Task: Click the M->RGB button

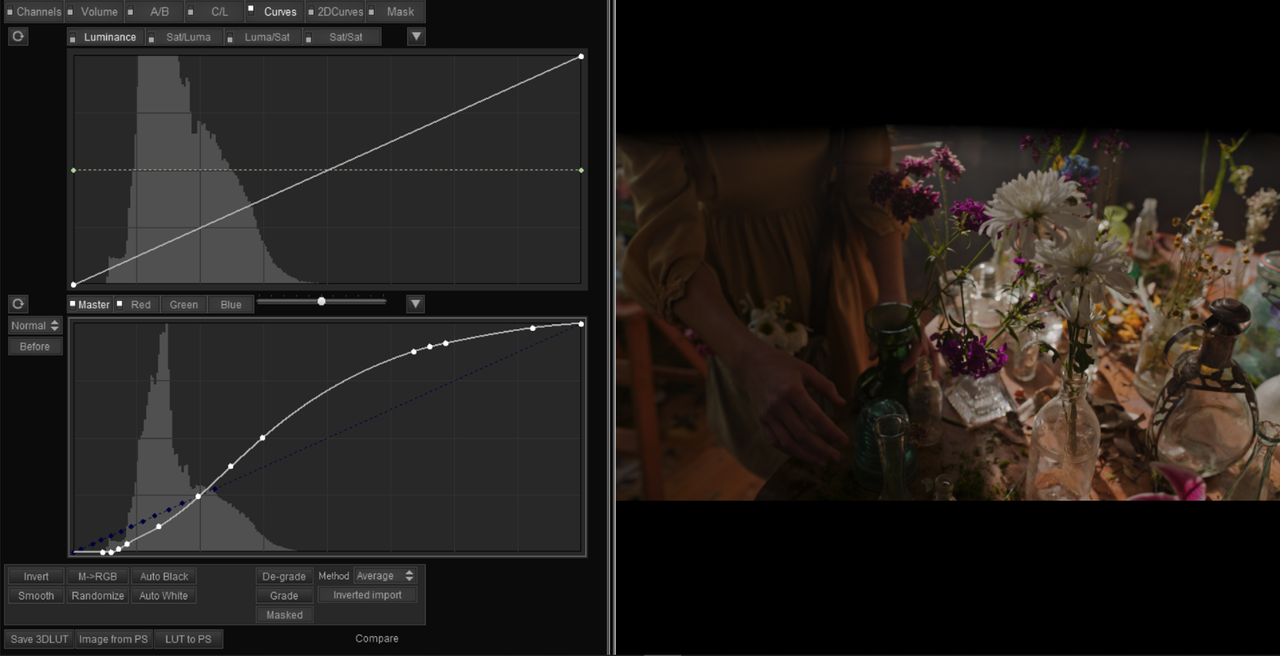Action: pos(97,576)
